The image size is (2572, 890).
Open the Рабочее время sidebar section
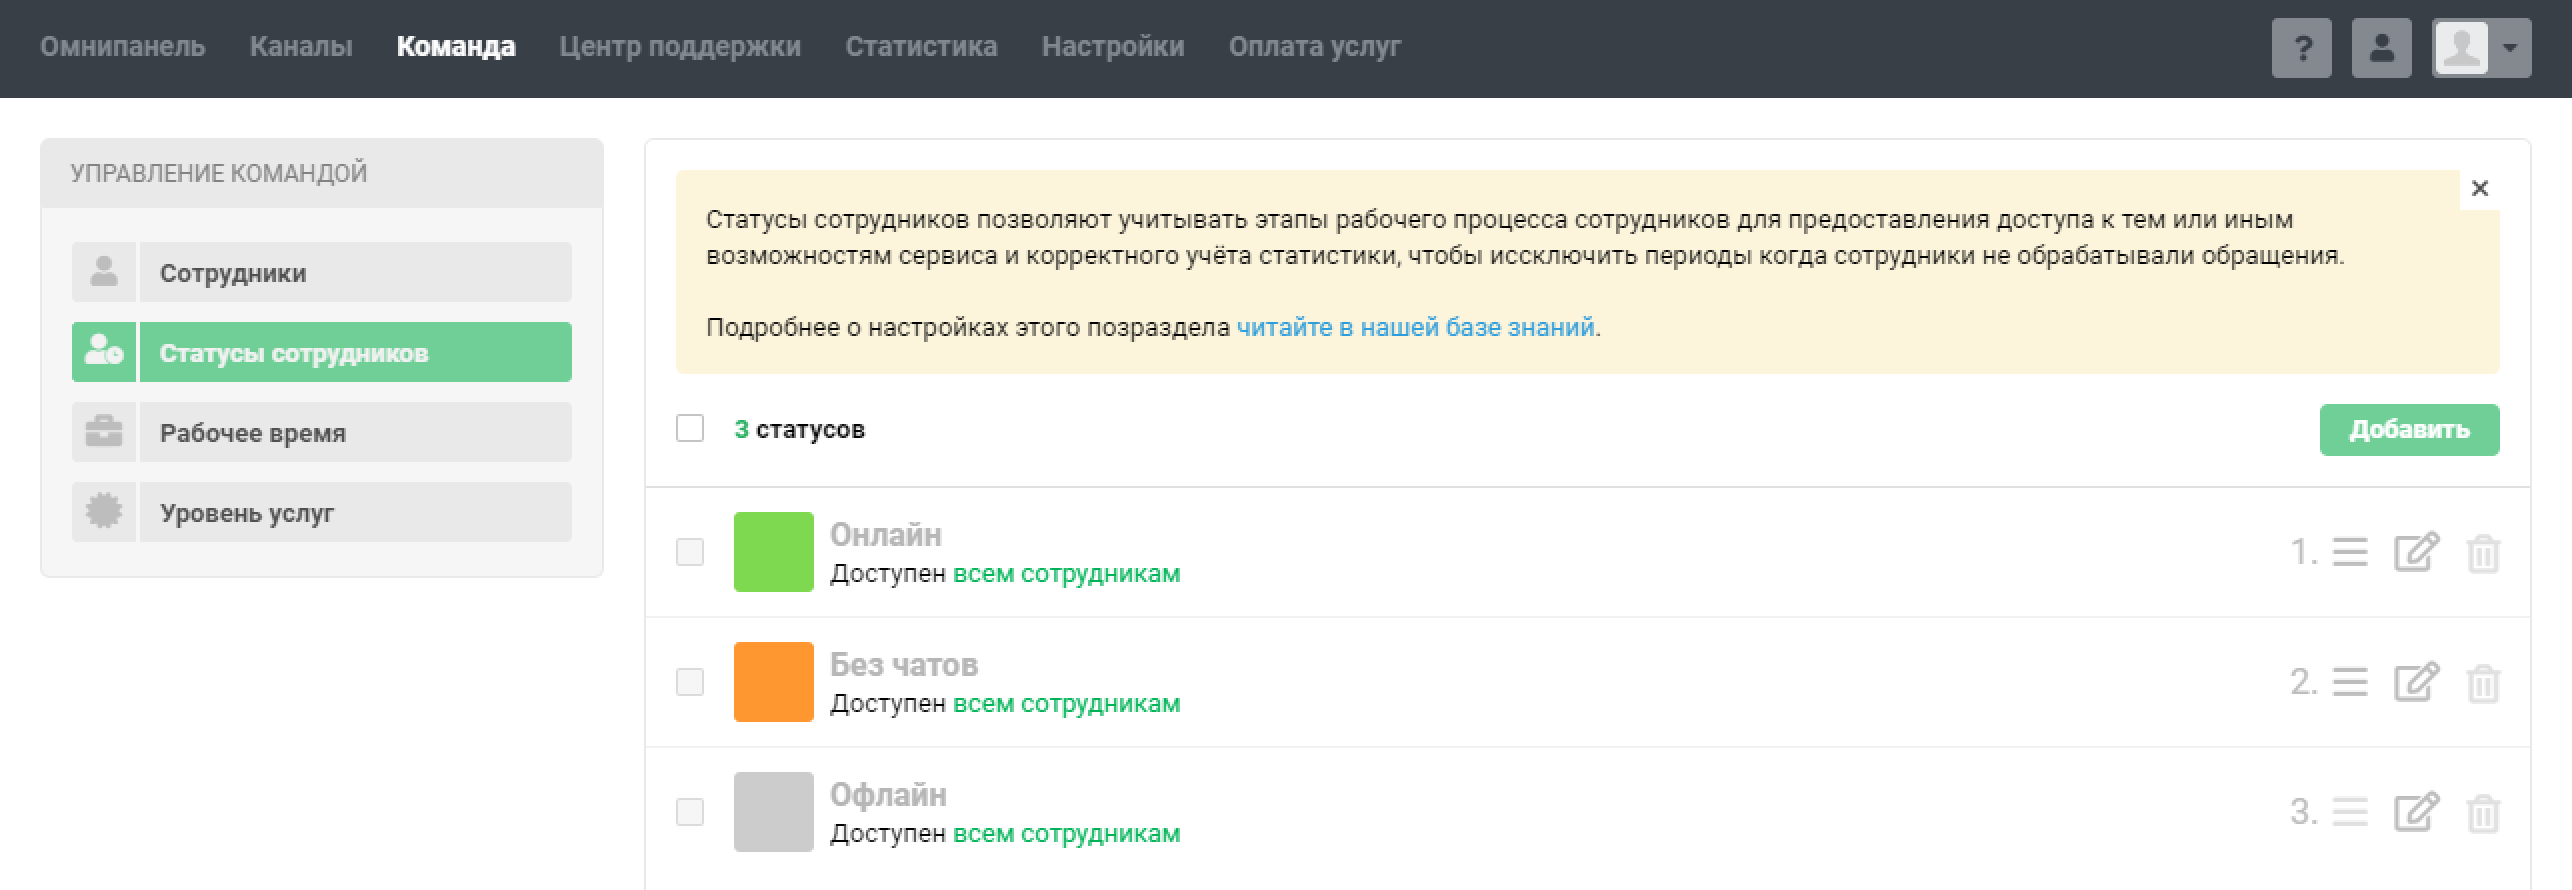pyautogui.click(x=322, y=432)
